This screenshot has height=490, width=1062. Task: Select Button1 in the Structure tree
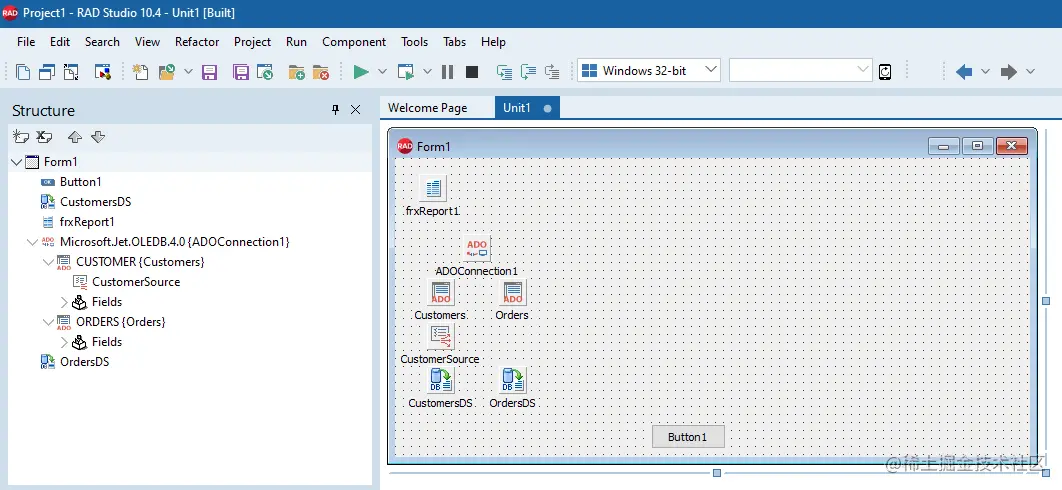pyautogui.click(x=81, y=182)
